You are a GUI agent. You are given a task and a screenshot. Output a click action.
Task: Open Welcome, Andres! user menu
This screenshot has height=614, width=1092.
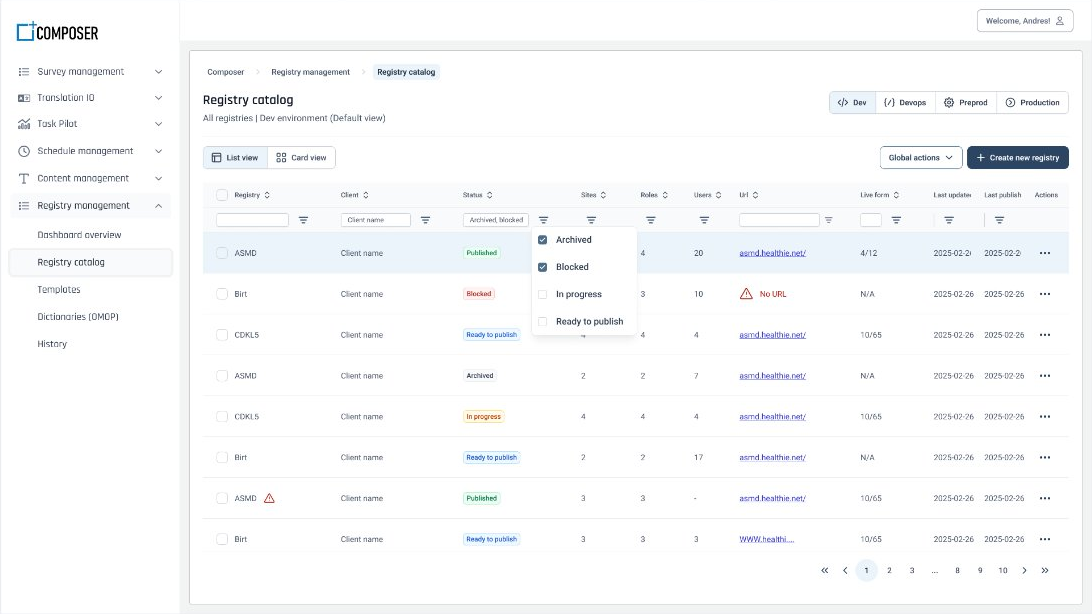(x=1024, y=21)
